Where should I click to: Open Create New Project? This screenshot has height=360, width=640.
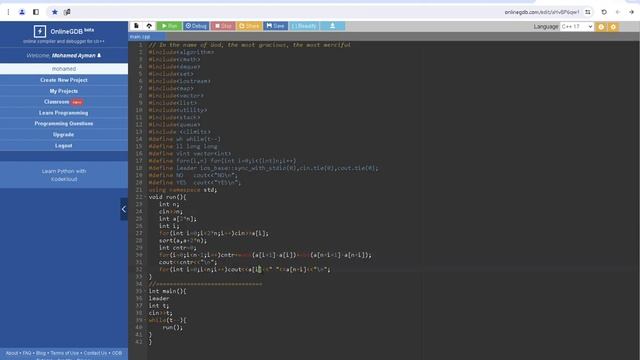(x=64, y=80)
